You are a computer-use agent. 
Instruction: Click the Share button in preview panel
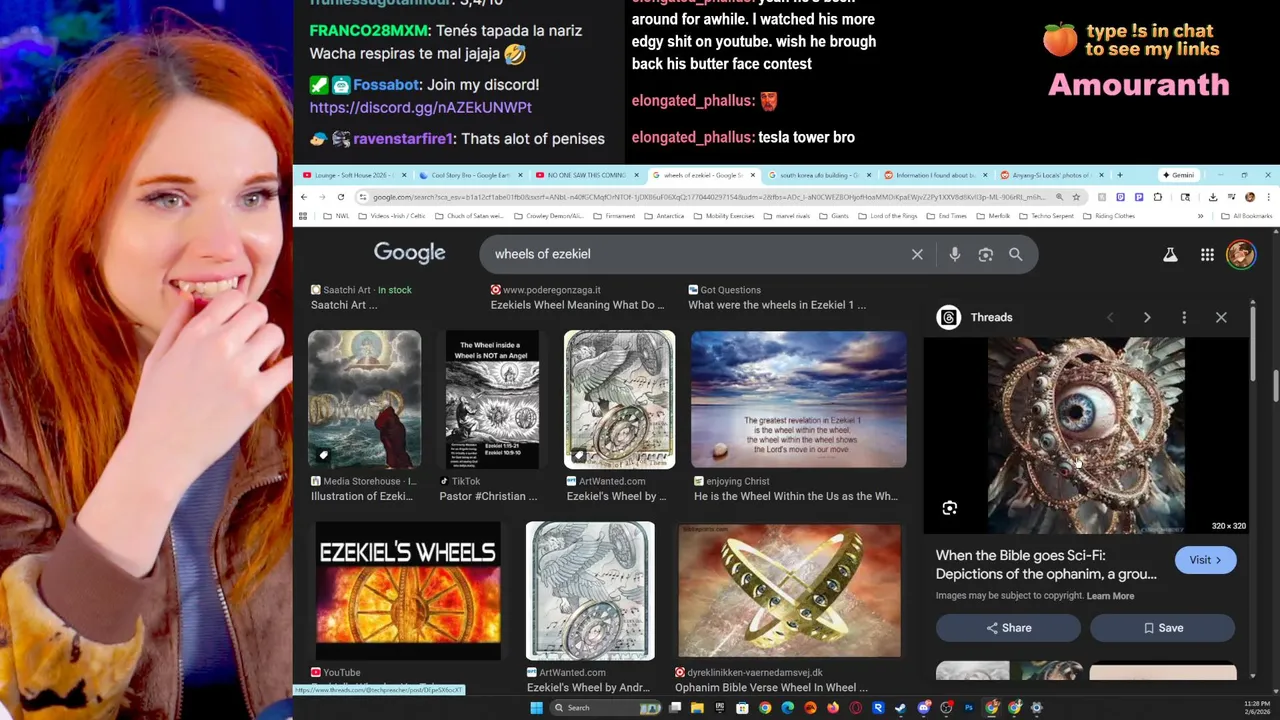1008,628
